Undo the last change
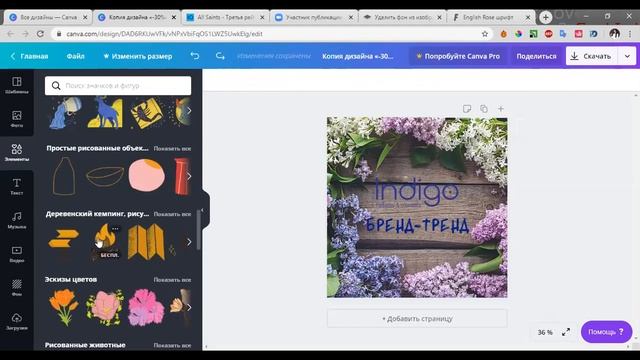Viewport: 640px width, 360px height. (x=195, y=56)
